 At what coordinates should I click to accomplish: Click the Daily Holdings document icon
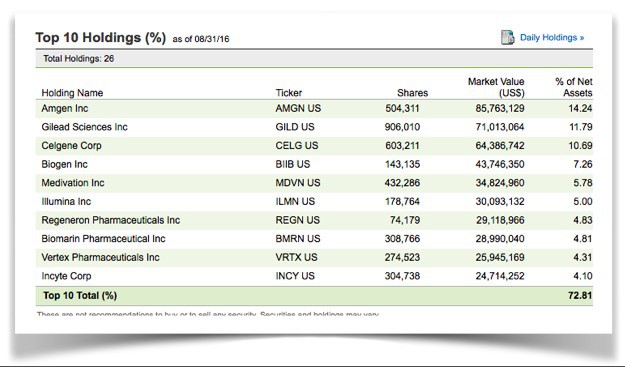(x=507, y=37)
